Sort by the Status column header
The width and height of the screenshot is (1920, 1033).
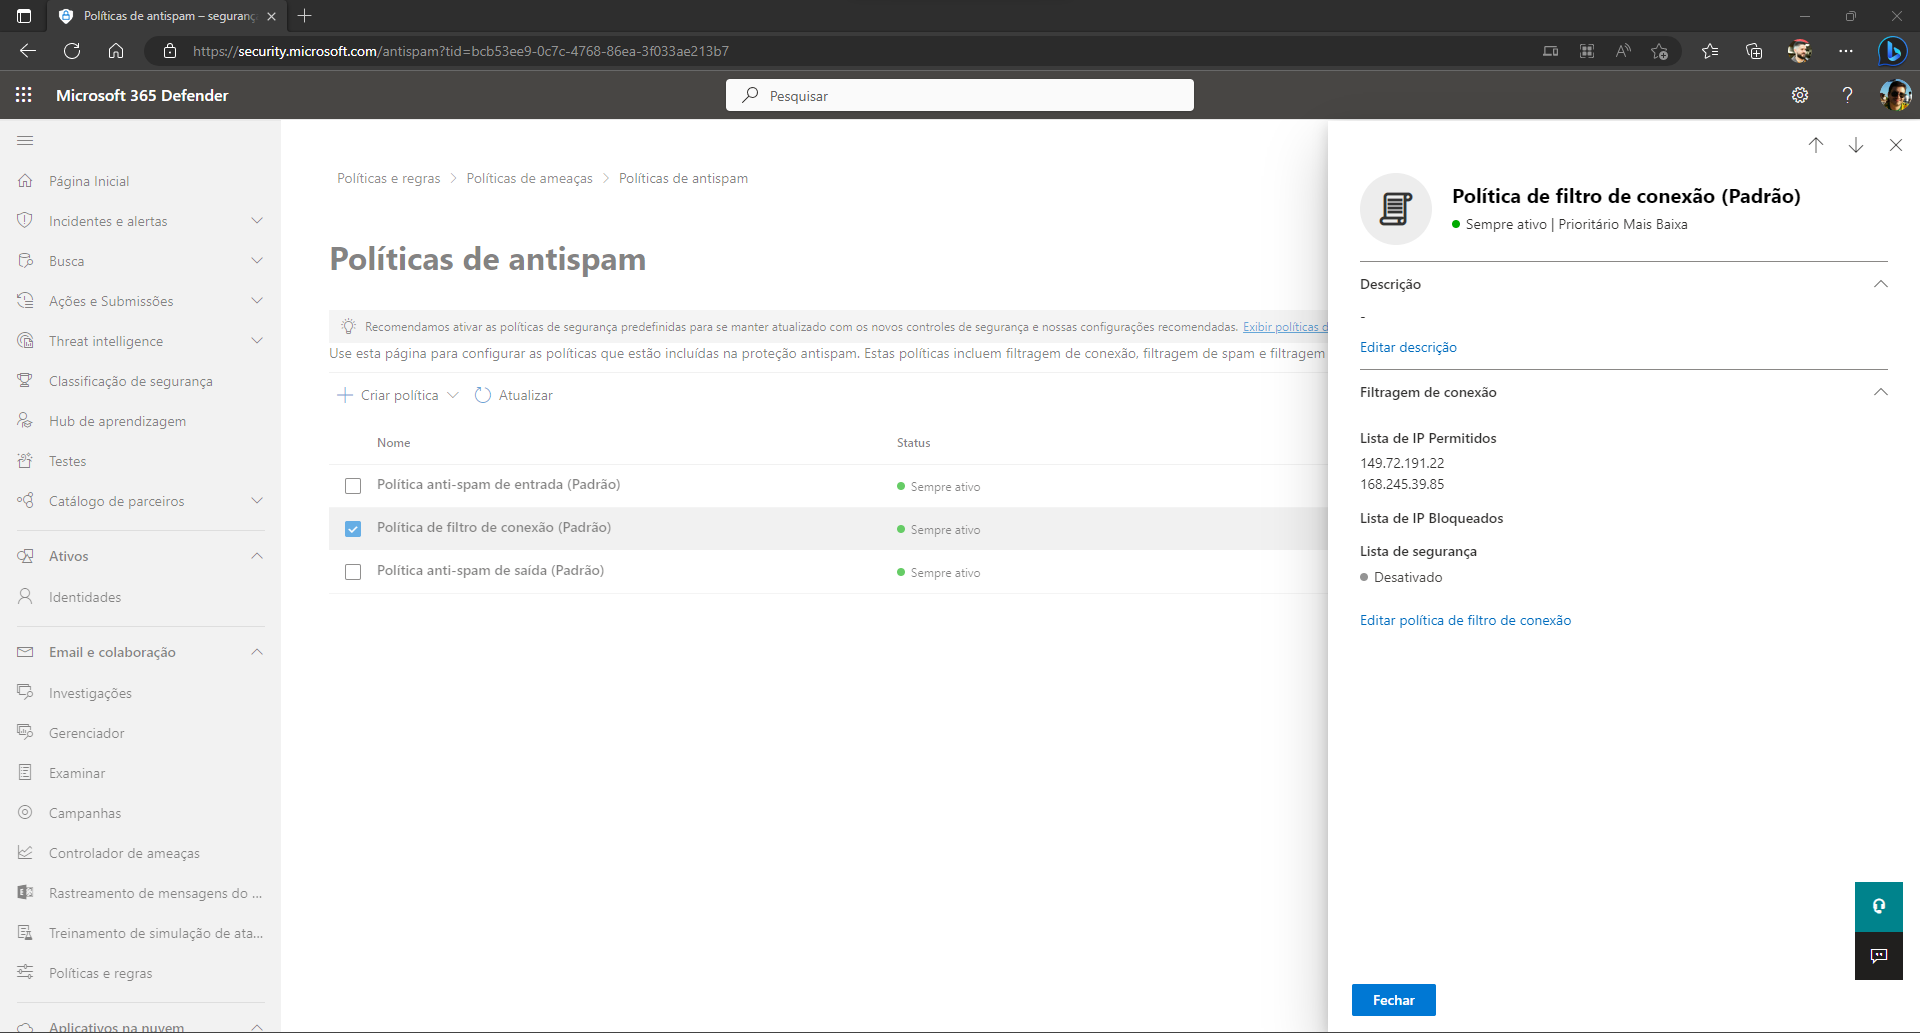click(913, 443)
